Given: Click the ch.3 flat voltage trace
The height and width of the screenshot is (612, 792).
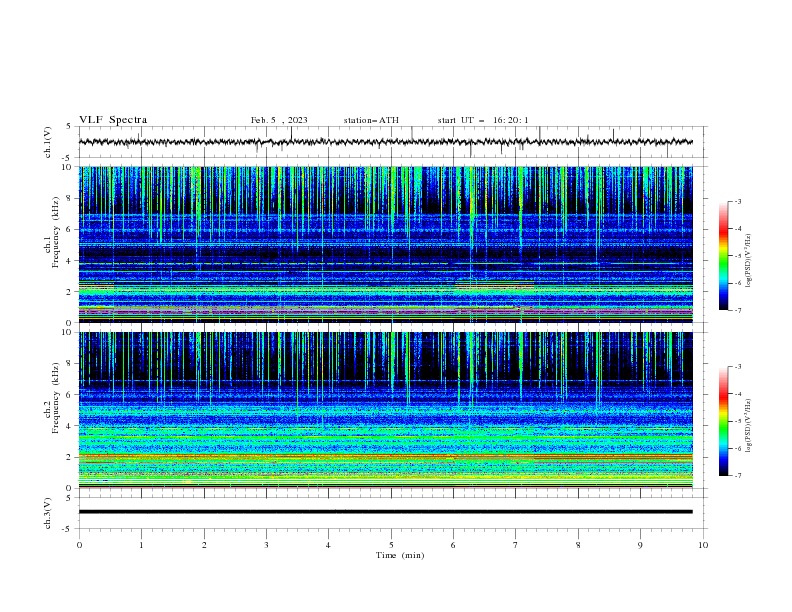Looking at the screenshot, I should coord(385,512).
